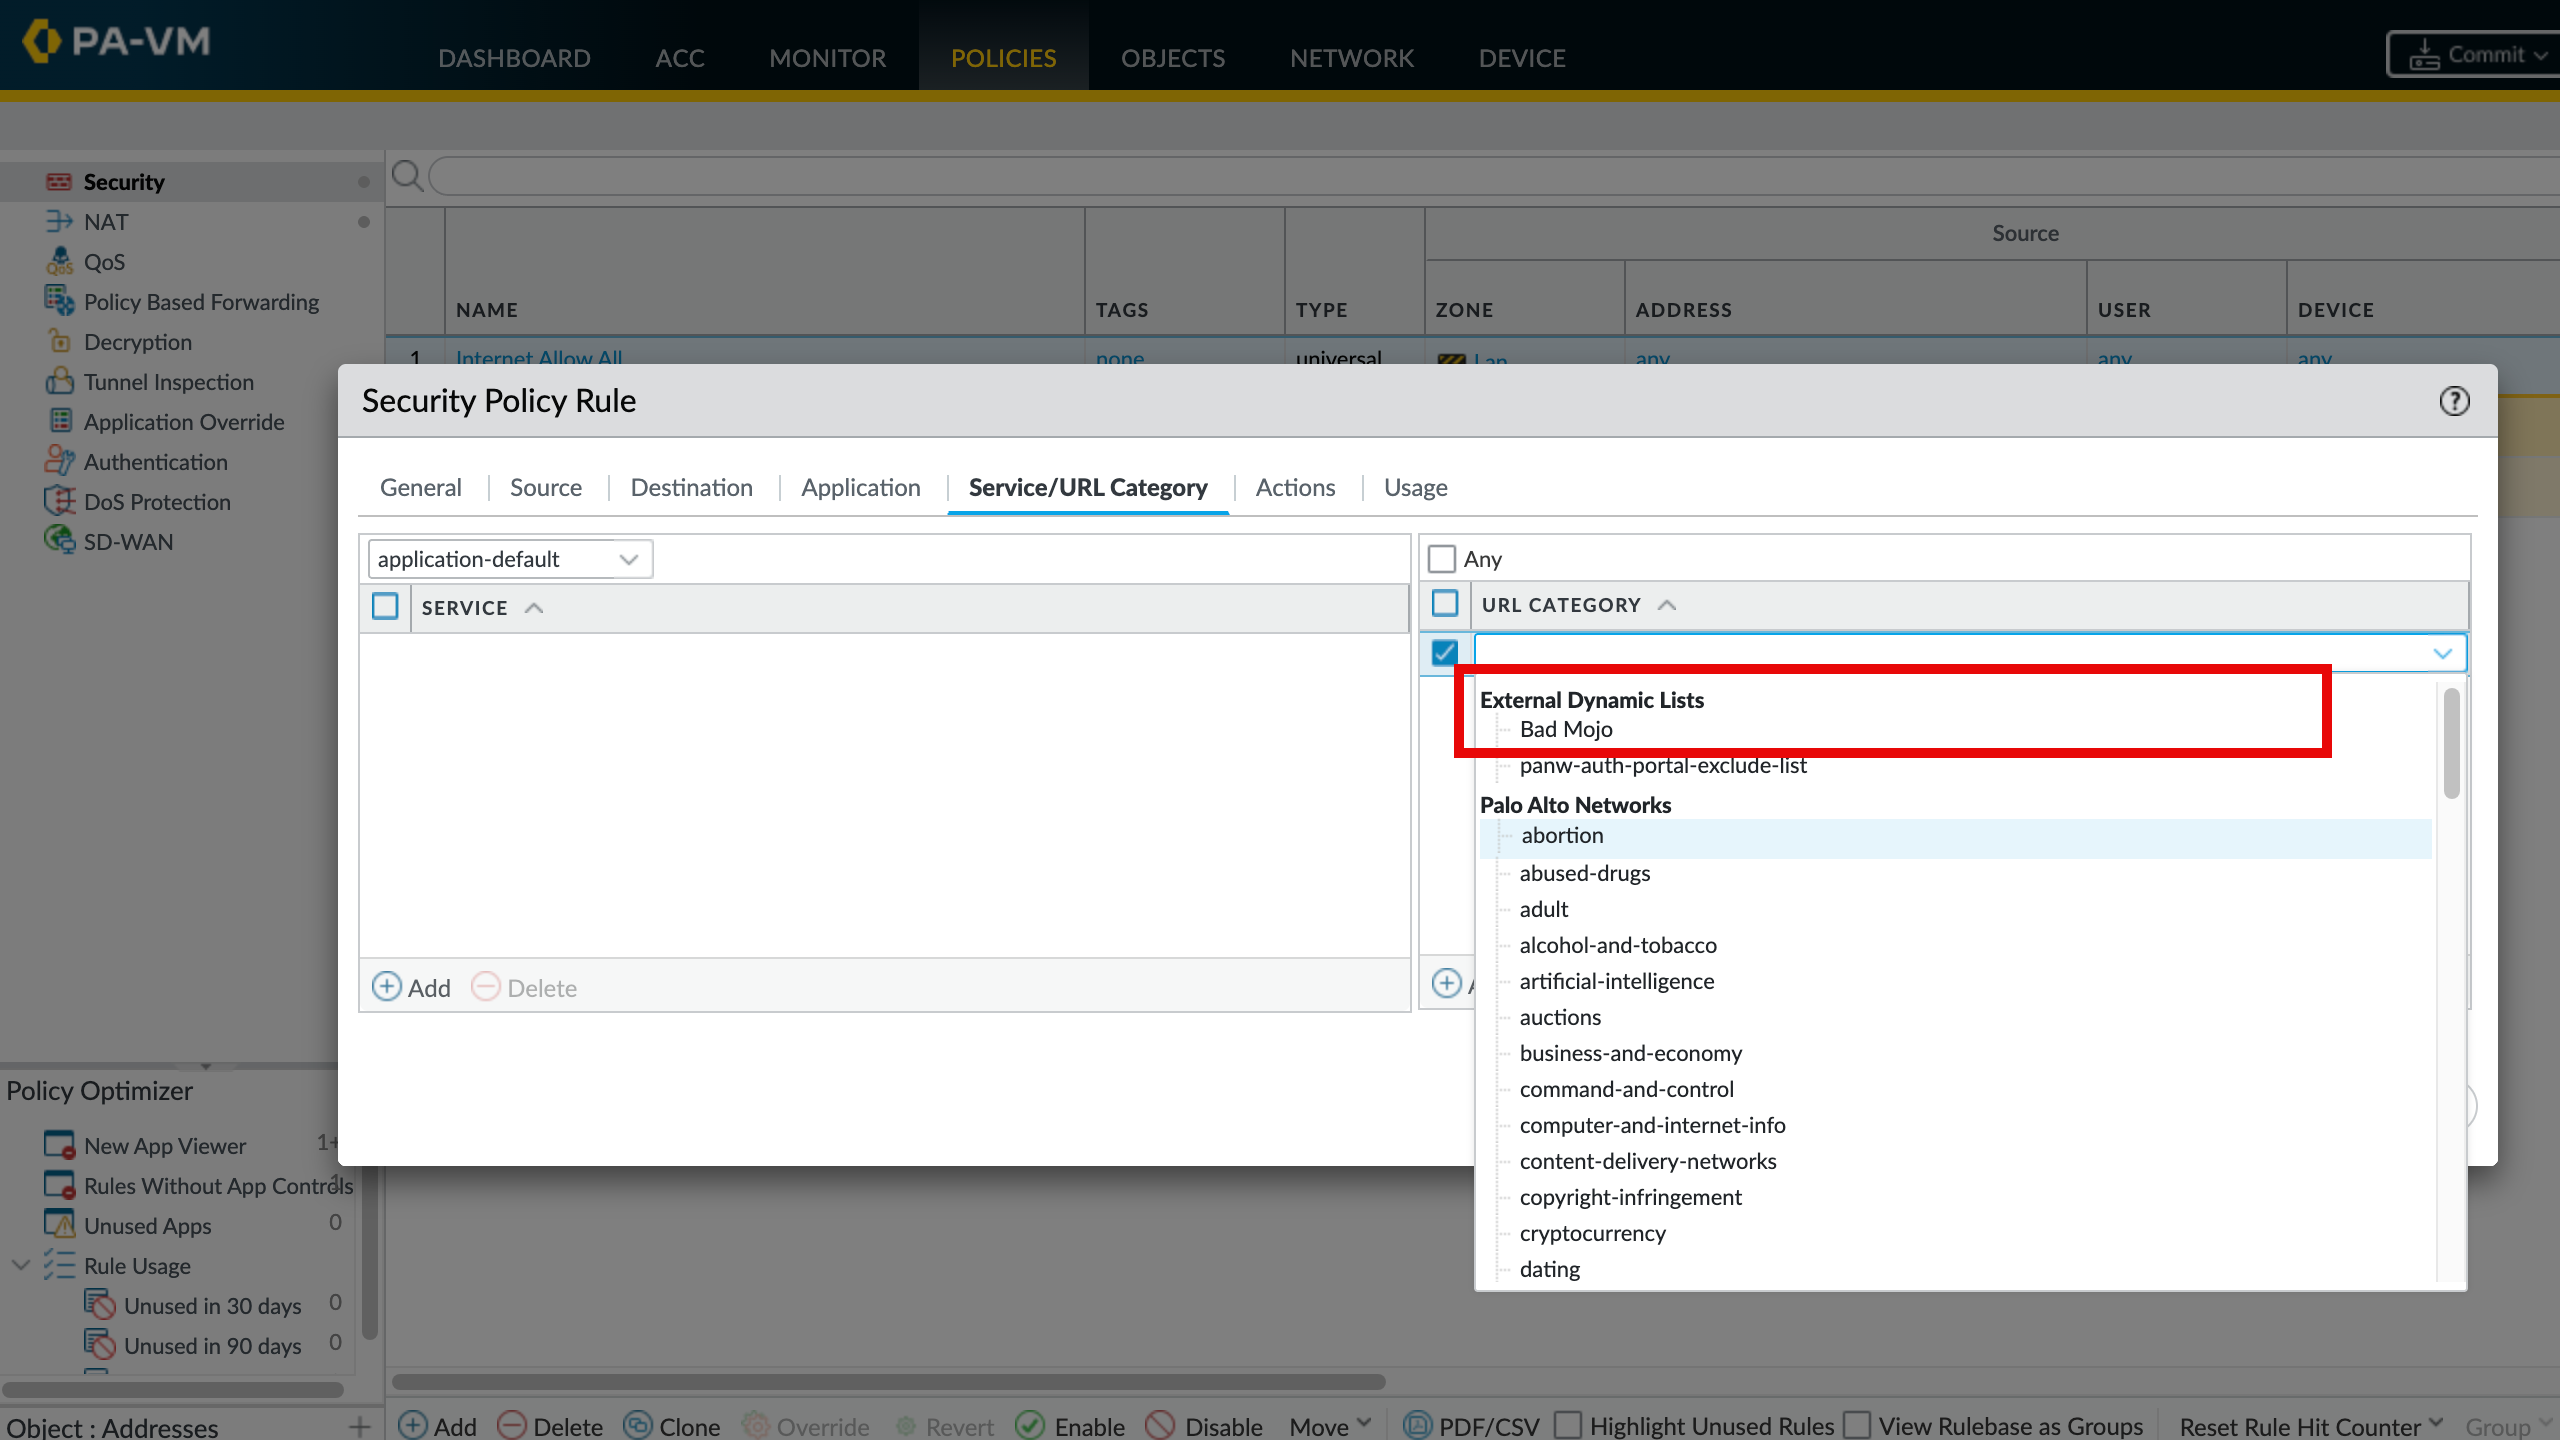The image size is (2560, 1440).
Task: Toggle the SERVICE header select-all checkbox
Action: (385, 607)
